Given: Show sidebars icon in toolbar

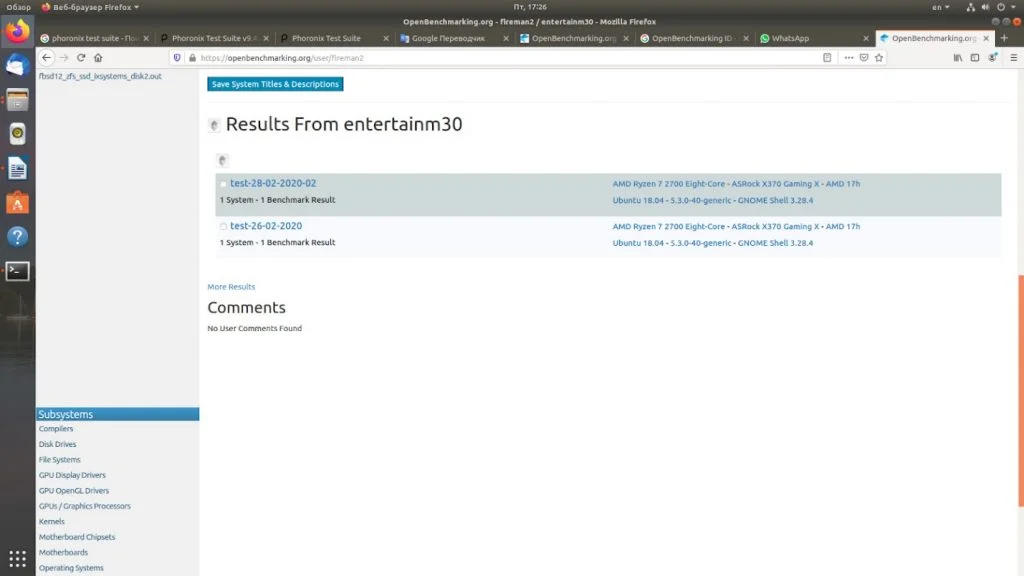Looking at the screenshot, I should coord(974,57).
